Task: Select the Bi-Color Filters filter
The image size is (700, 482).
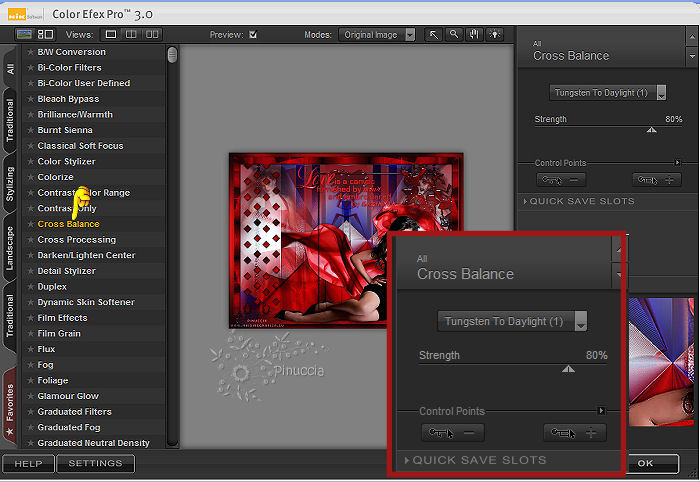Action: 69,68
